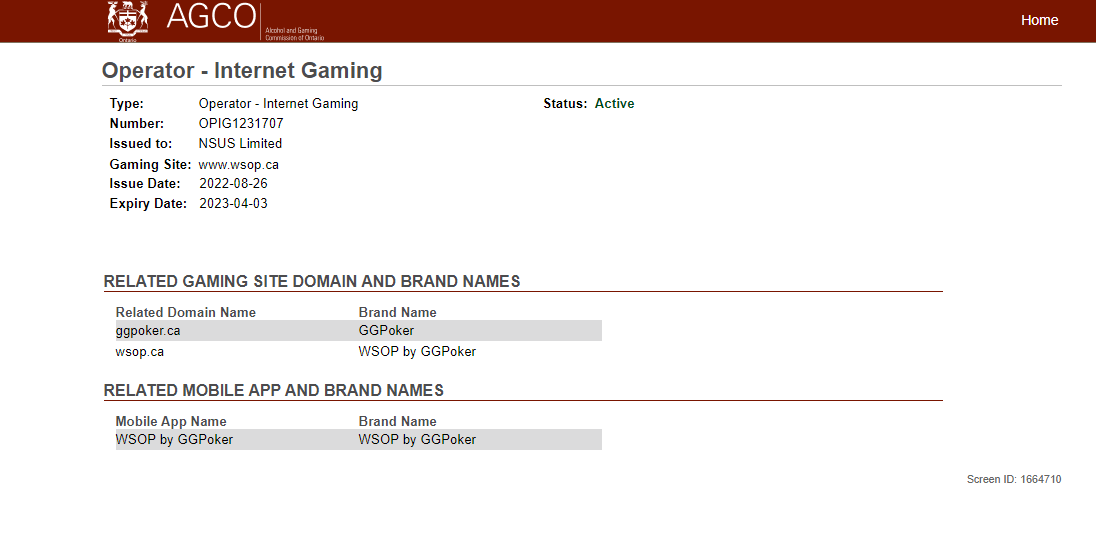Click the Type value Operator - Internet Gaming

[278, 104]
